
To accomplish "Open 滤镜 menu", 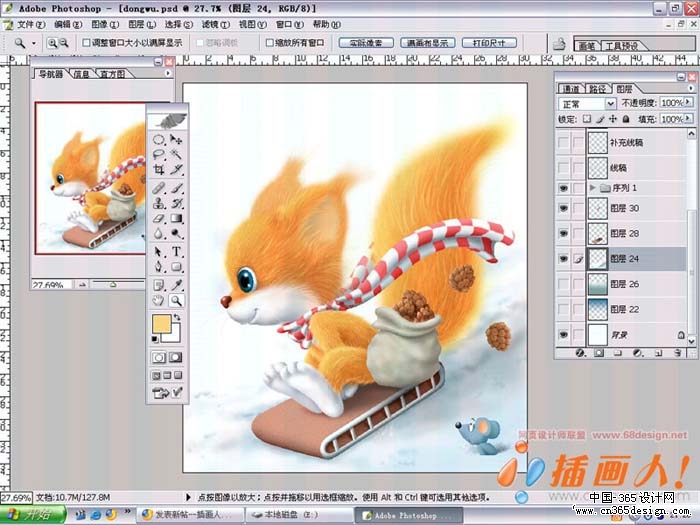I will coord(216,25).
